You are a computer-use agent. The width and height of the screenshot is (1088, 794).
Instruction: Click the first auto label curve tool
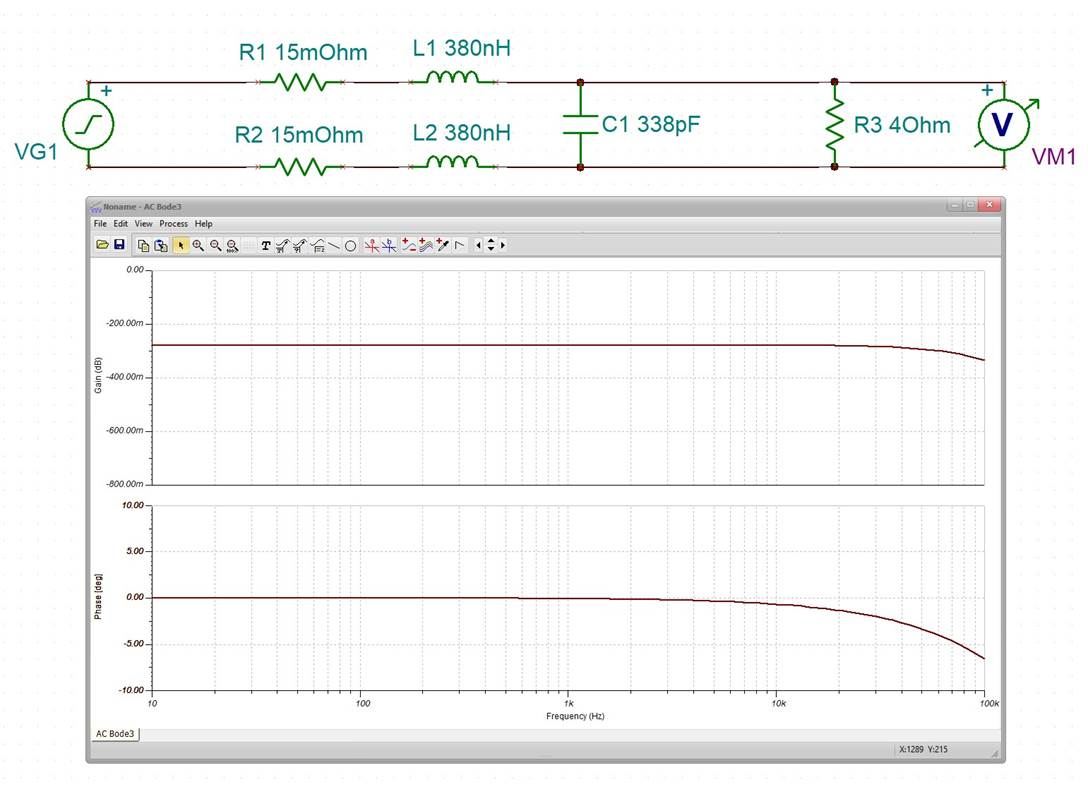(x=282, y=245)
